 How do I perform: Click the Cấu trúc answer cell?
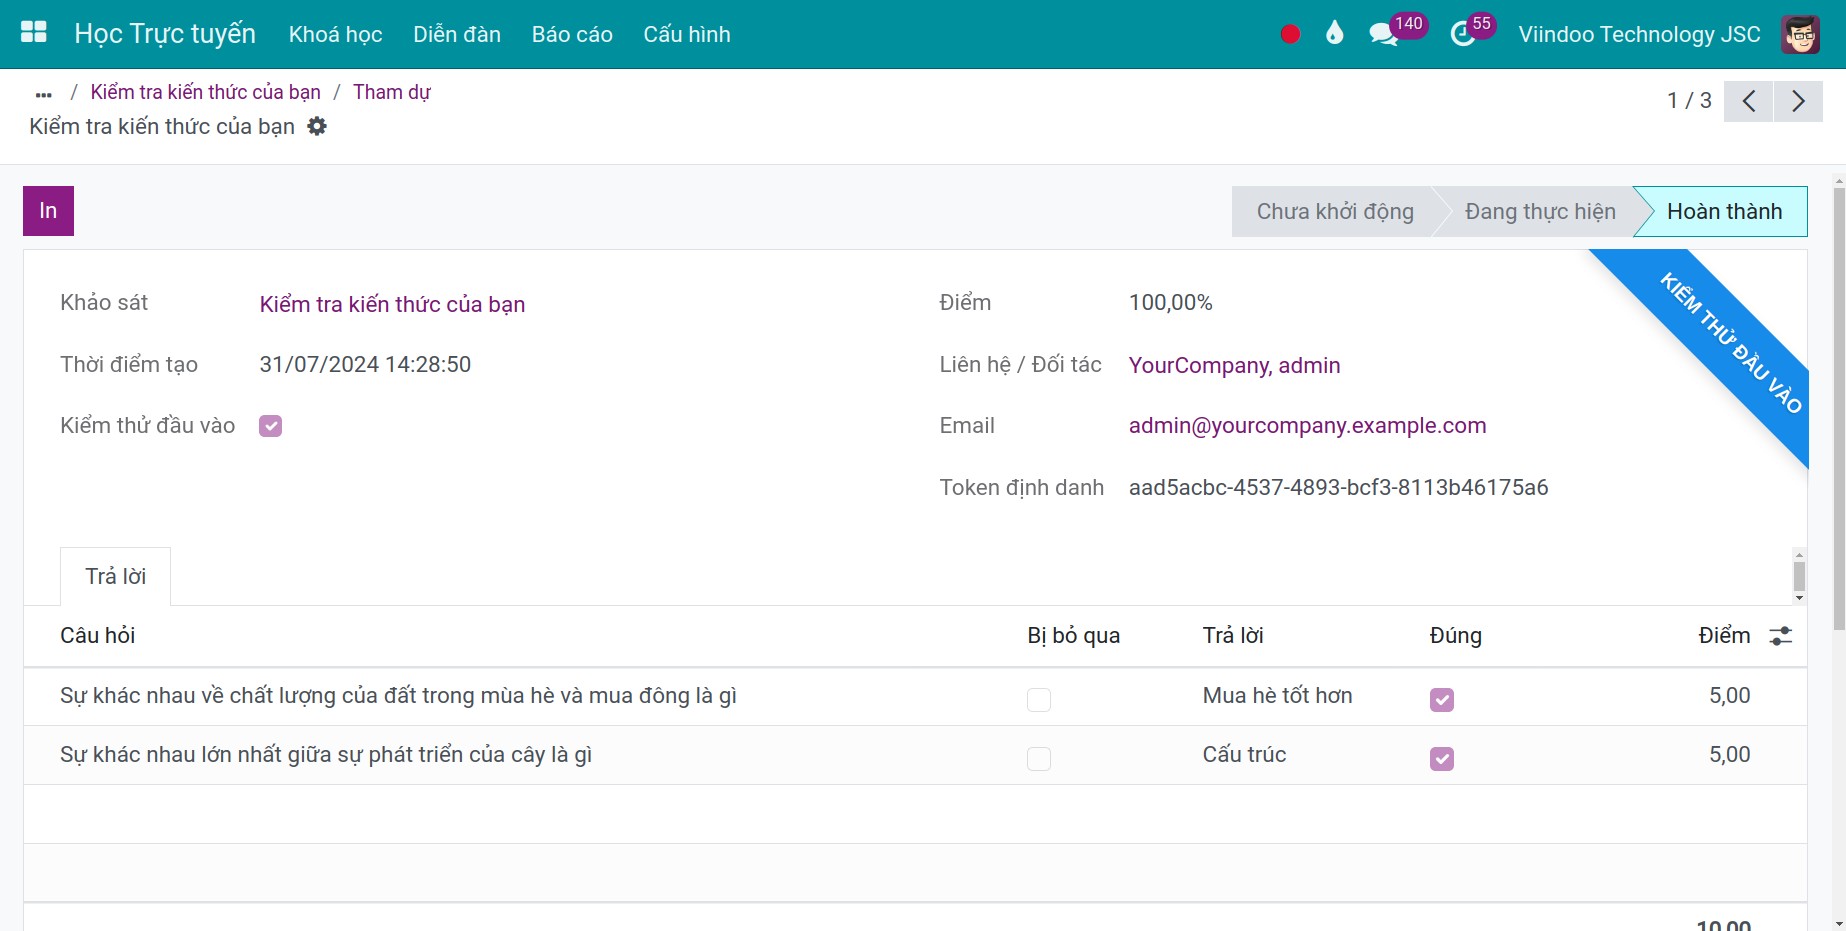1244,755
